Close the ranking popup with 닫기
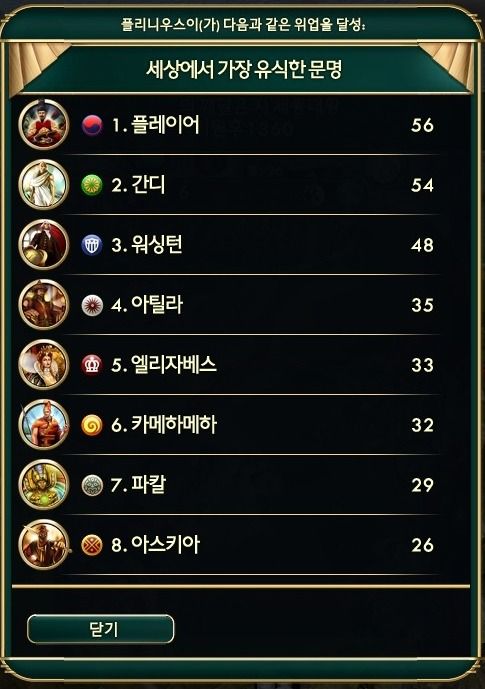The width and height of the screenshot is (485, 689). [101, 629]
